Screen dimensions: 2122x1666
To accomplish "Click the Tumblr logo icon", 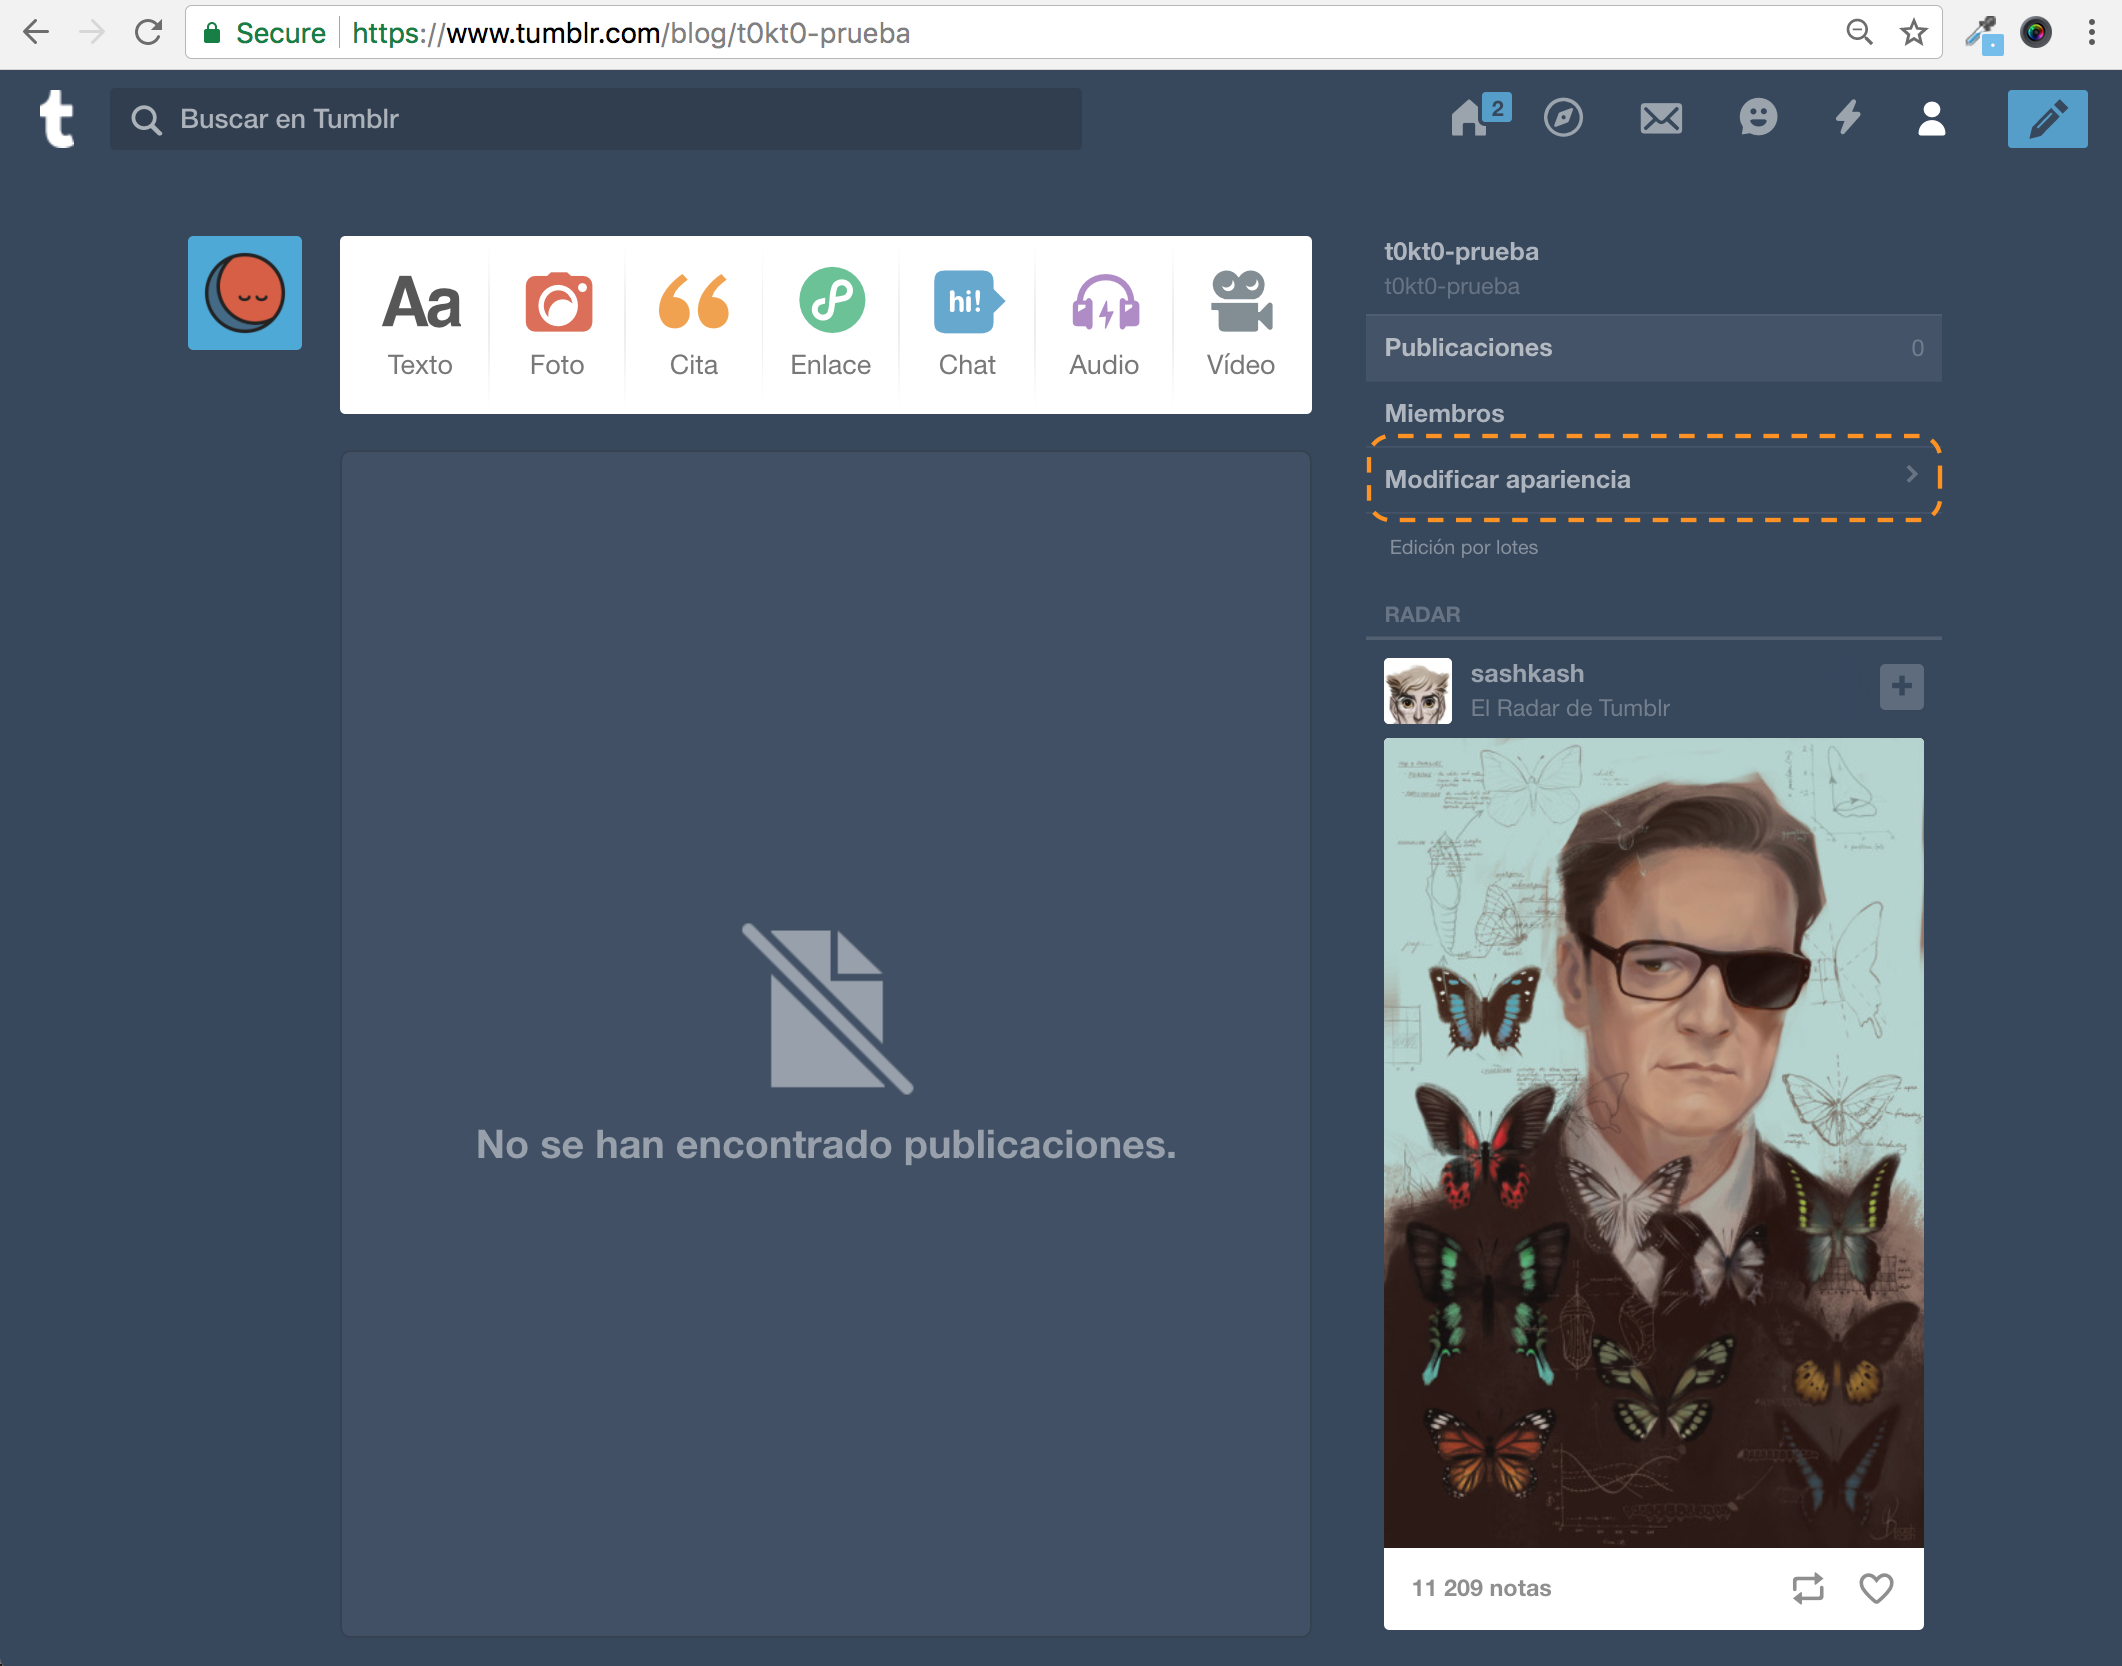I will coord(57,119).
